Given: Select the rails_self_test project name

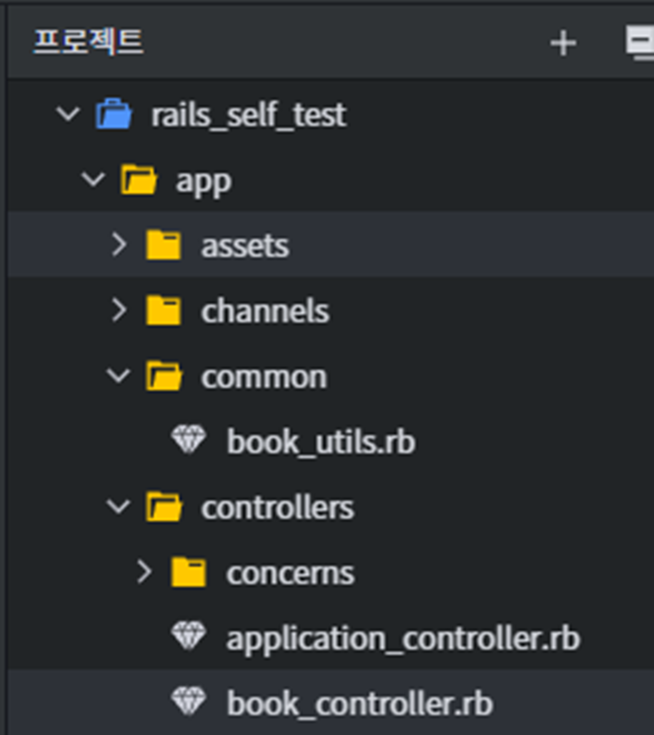Looking at the screenshot, I should [x=249, y=115].
